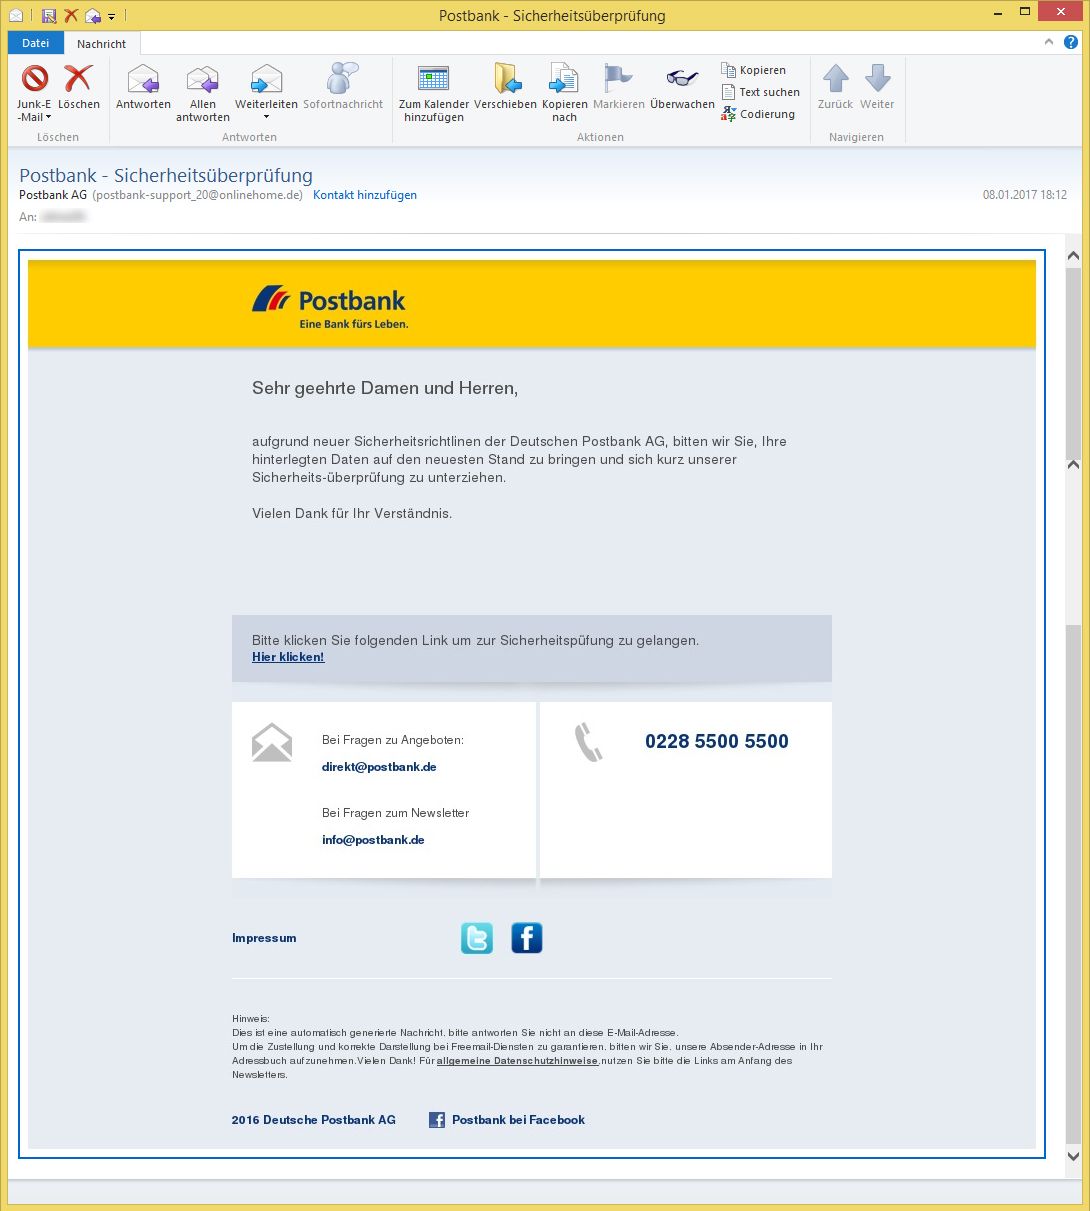
Task: Click the envelope icon beside Bei Fragen zu Angeboten
Action: coord(272,742)
